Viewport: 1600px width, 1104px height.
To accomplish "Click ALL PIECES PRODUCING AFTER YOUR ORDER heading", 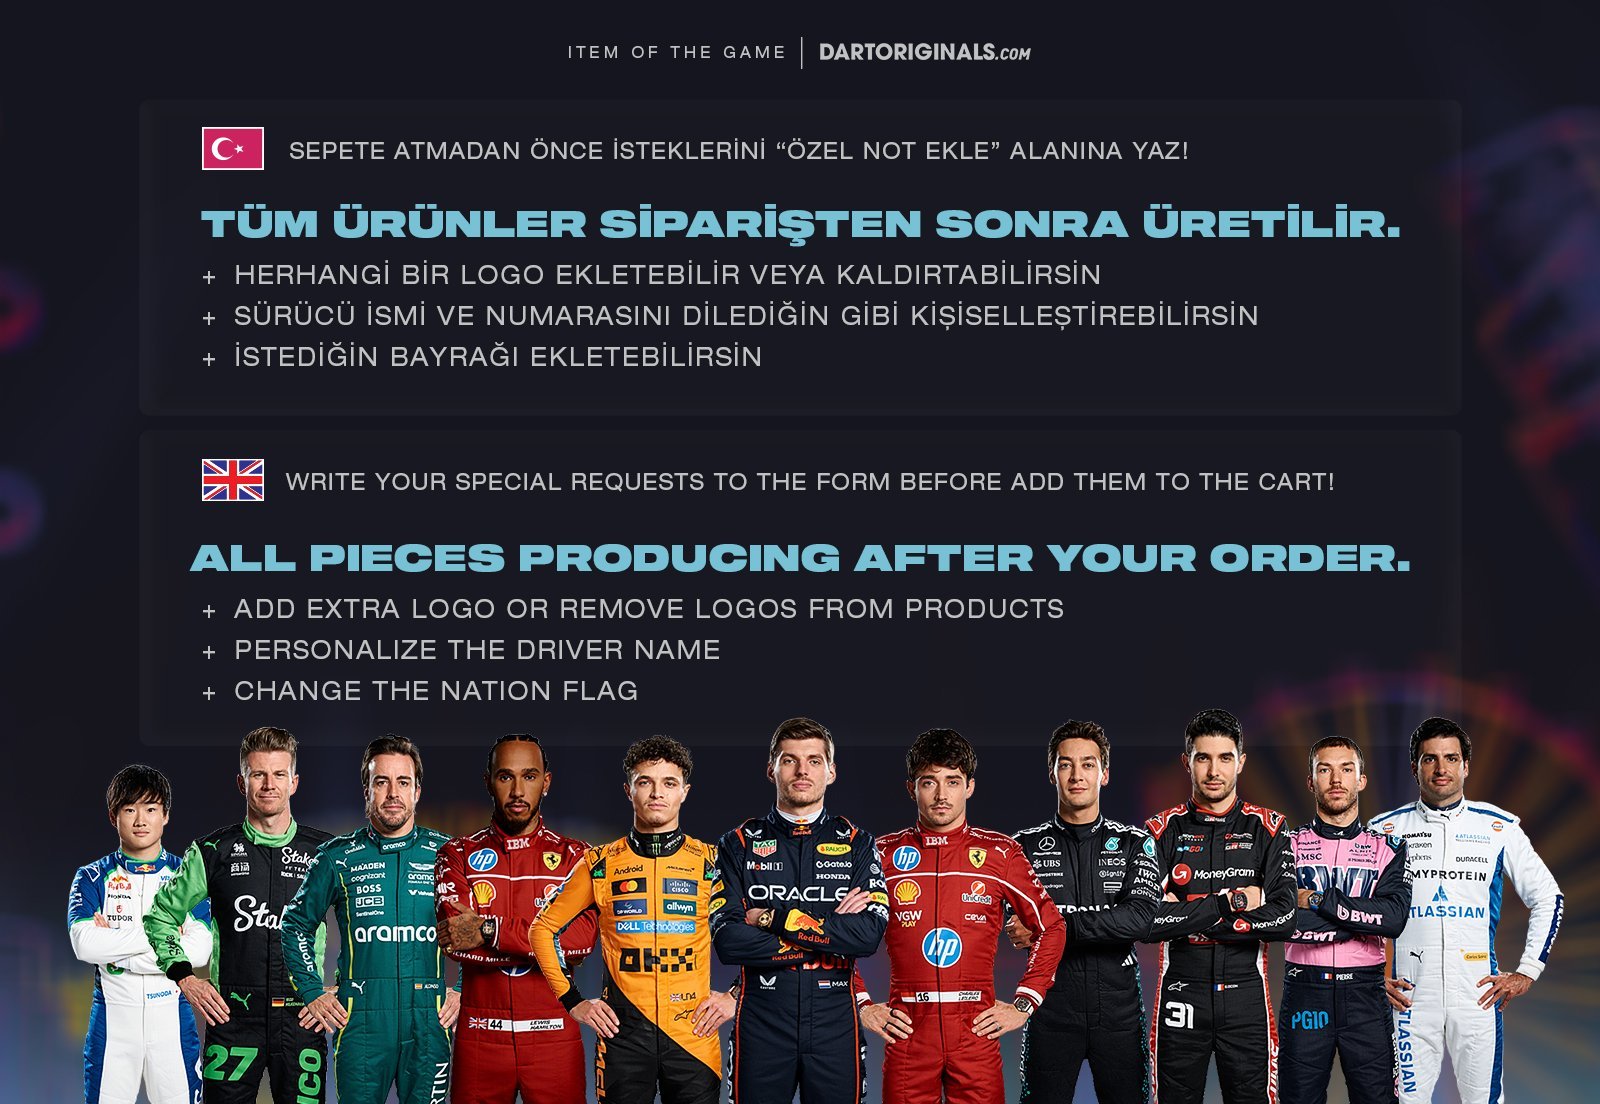I will click(x=800, y=558).
